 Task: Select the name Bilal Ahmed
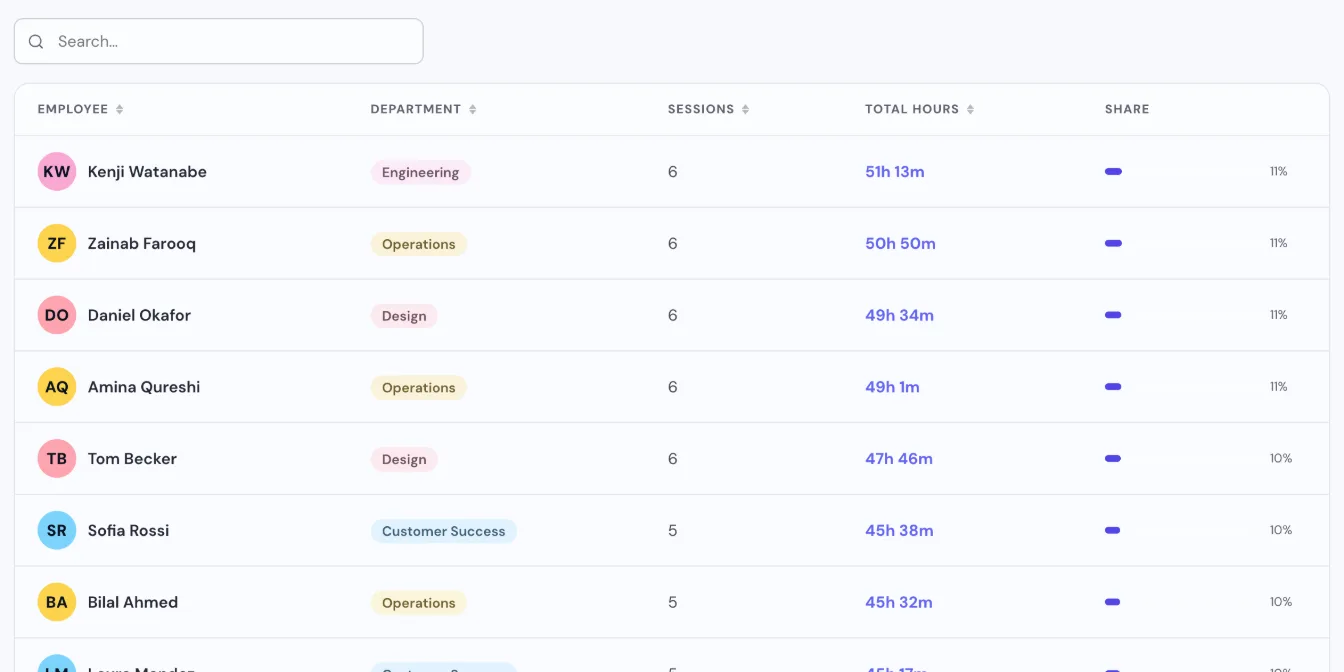point(133,602)
